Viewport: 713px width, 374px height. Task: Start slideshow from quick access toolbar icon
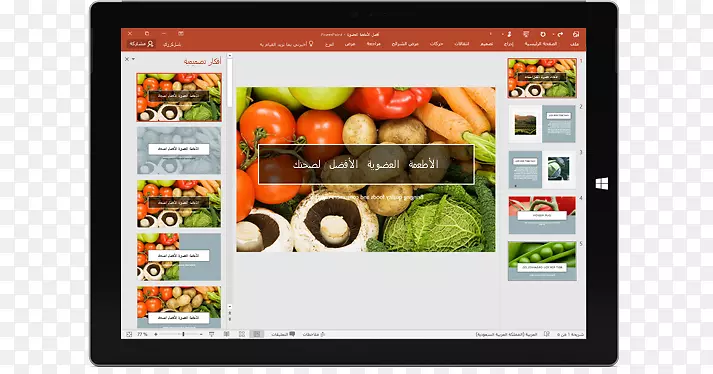(x=526, y=34)
